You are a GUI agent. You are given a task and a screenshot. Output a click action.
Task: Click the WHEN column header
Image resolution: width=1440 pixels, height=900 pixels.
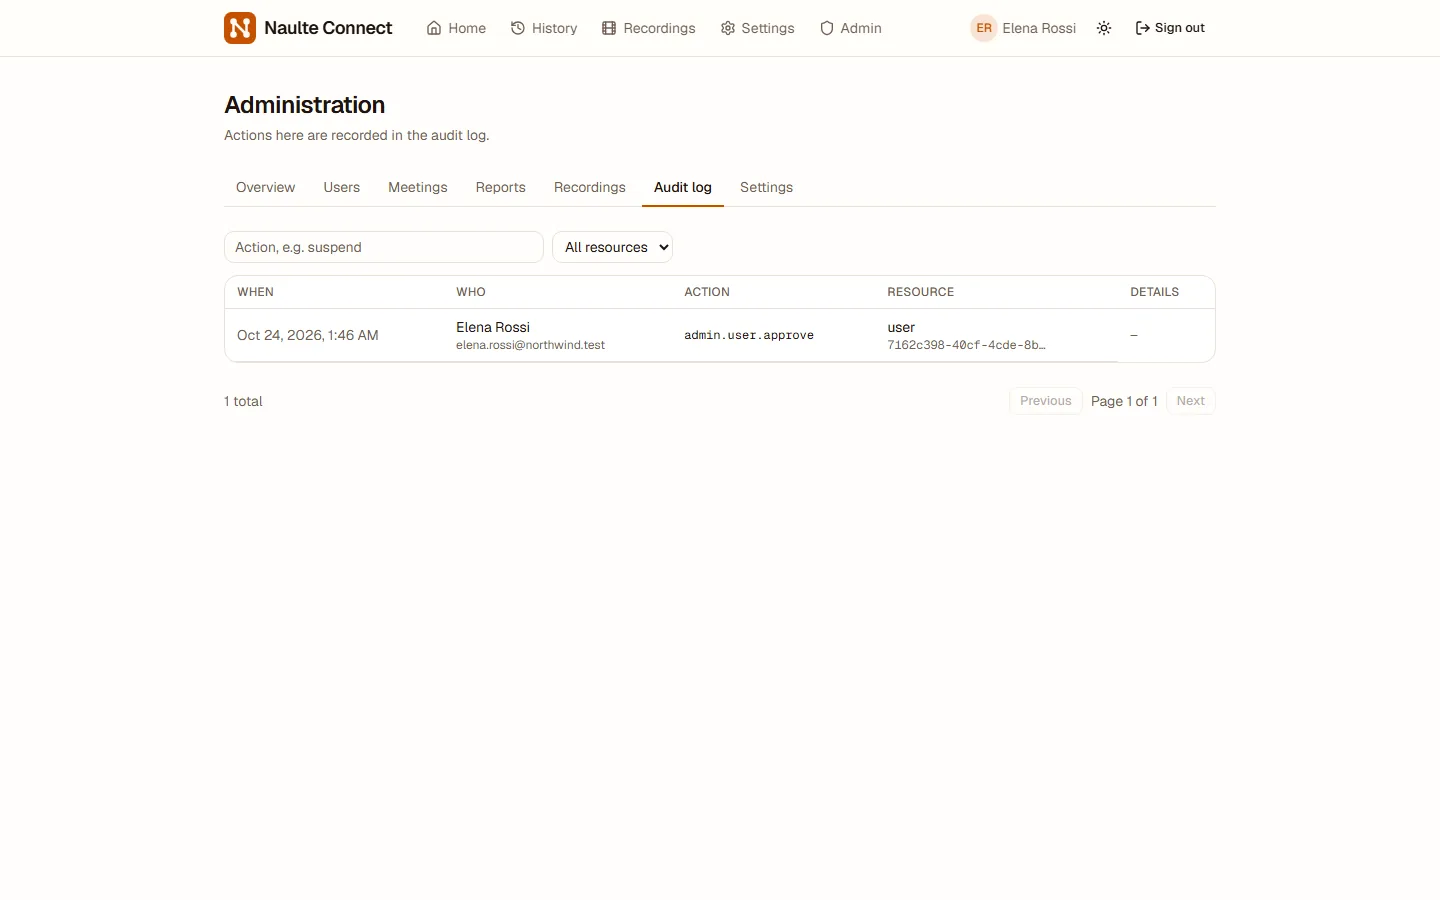pyautogui.click(x=255, y=292)
